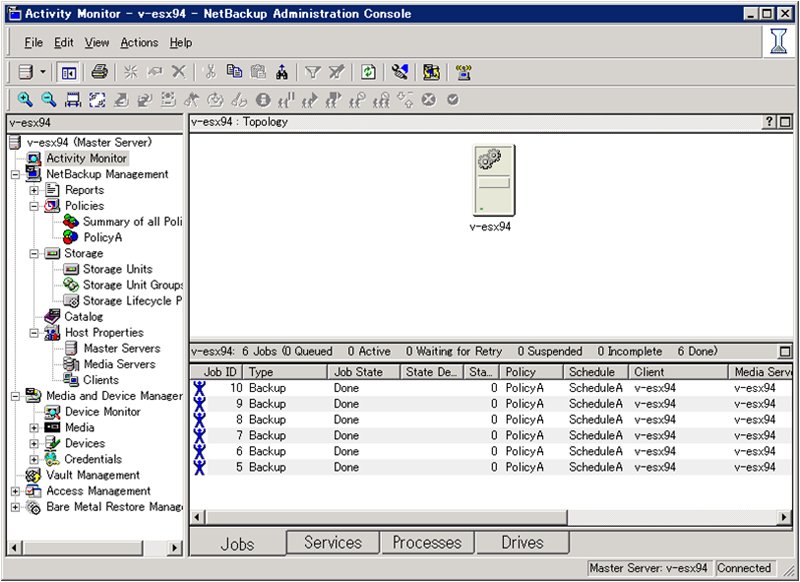Click the Fit Width topology icon

click(72, 99)
